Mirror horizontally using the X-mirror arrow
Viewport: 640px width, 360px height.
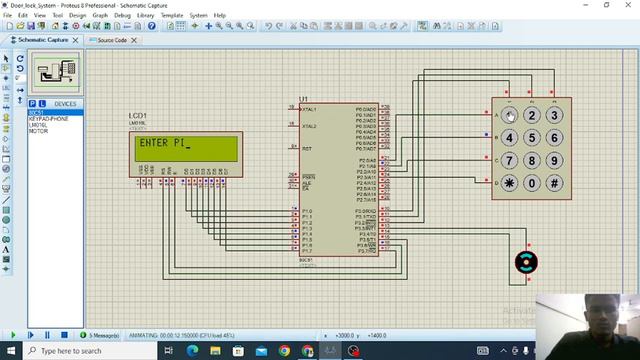pos(20,90)
